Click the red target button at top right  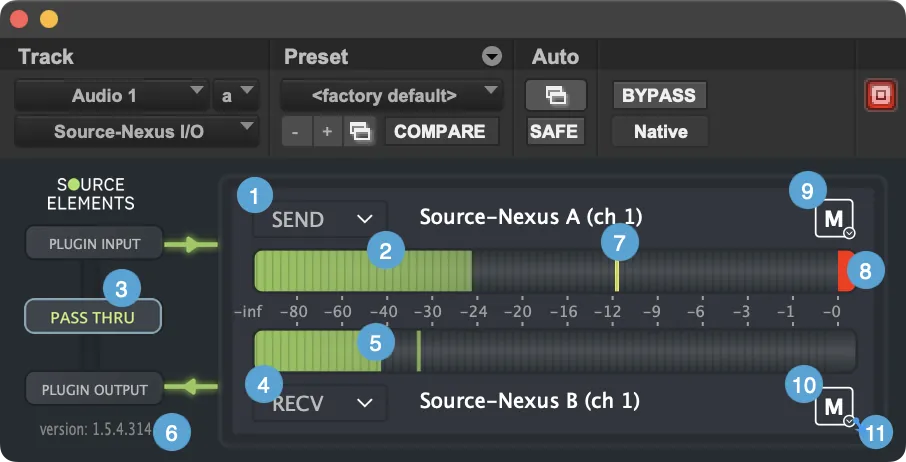click(881, 95)
